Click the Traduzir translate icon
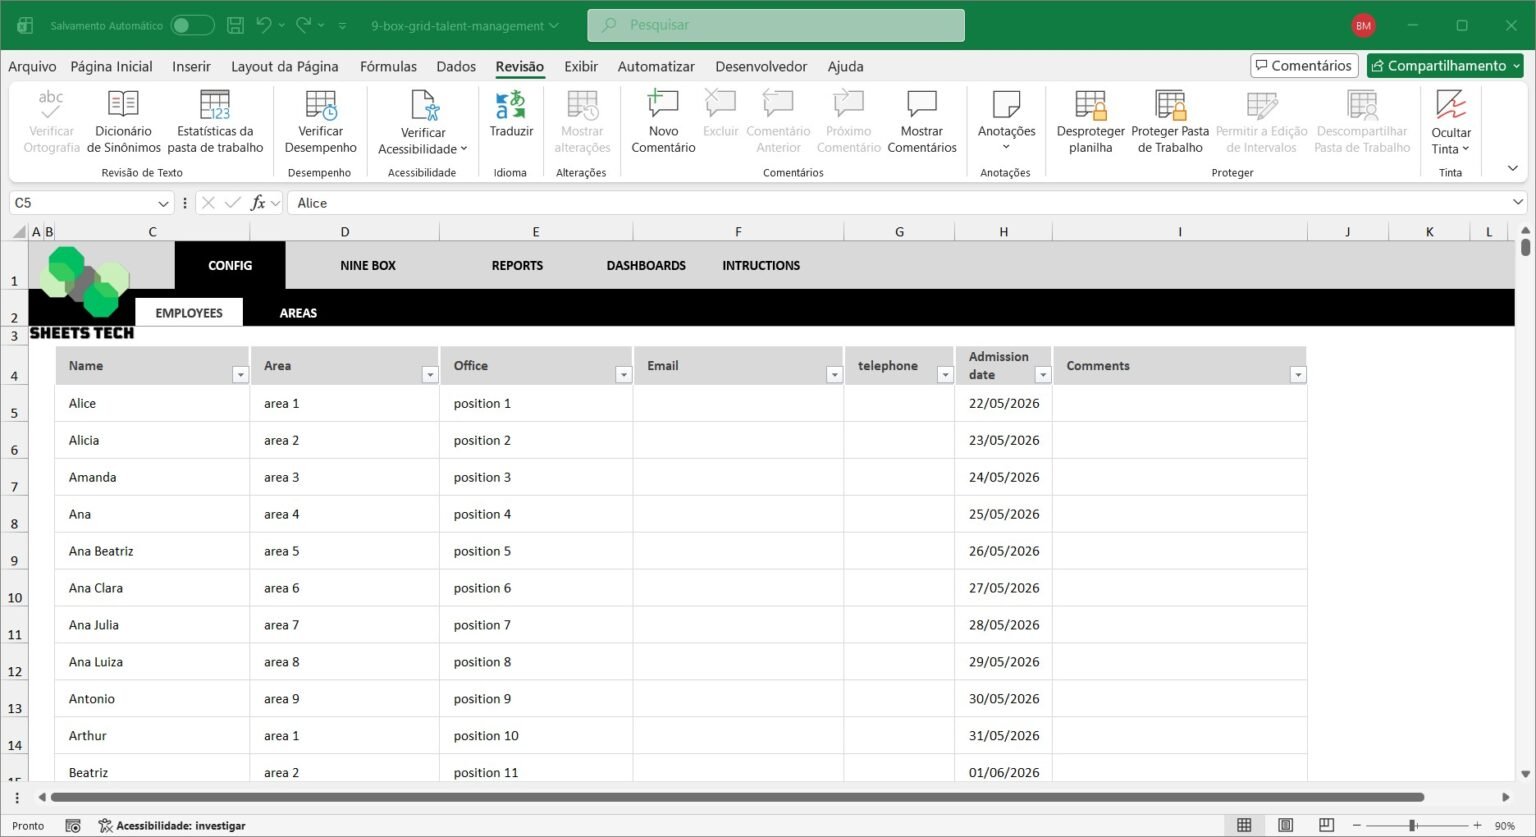The image size is (1536, 837). pyautogui.click(x=511, y=105)
